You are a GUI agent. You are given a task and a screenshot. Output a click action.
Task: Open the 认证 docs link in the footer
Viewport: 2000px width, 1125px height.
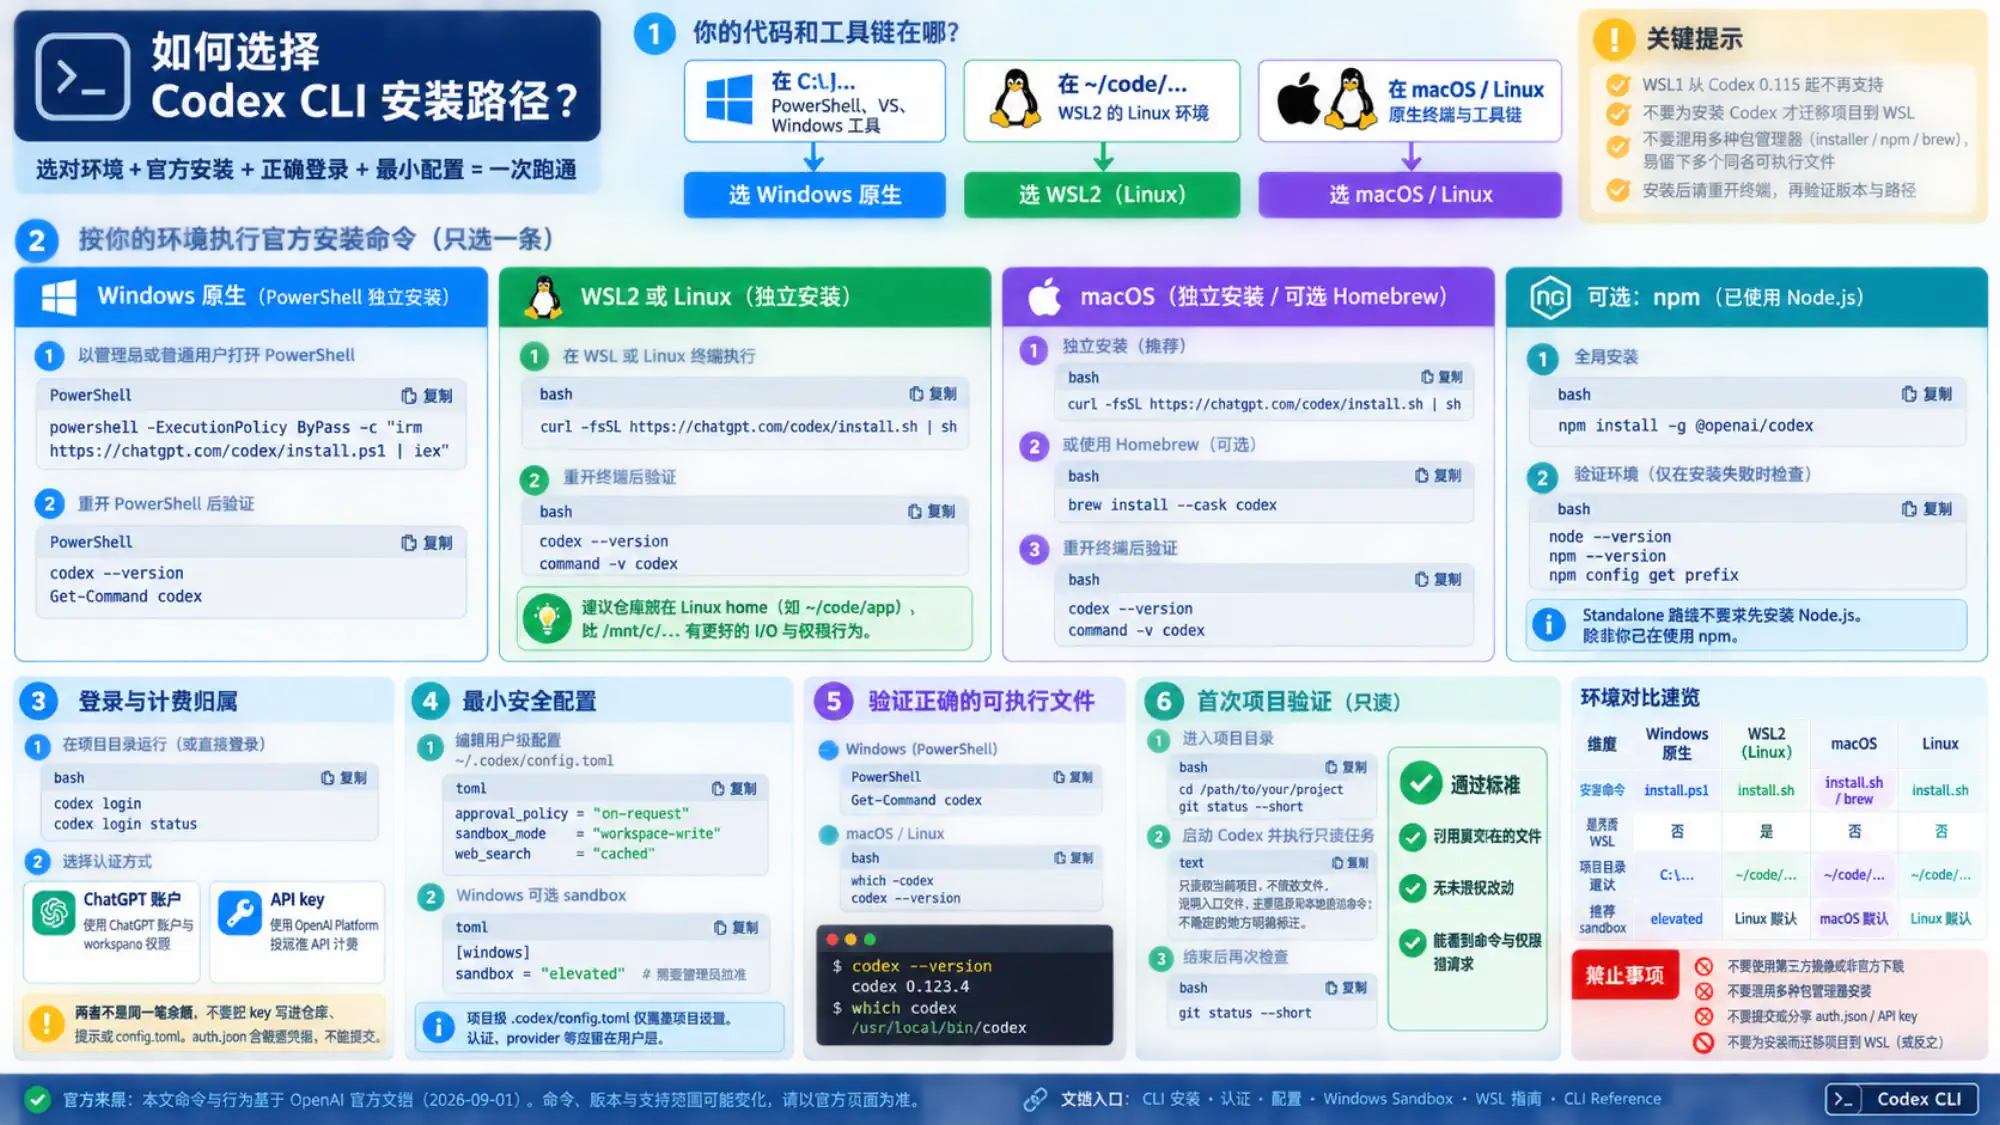[1236, 1099]
